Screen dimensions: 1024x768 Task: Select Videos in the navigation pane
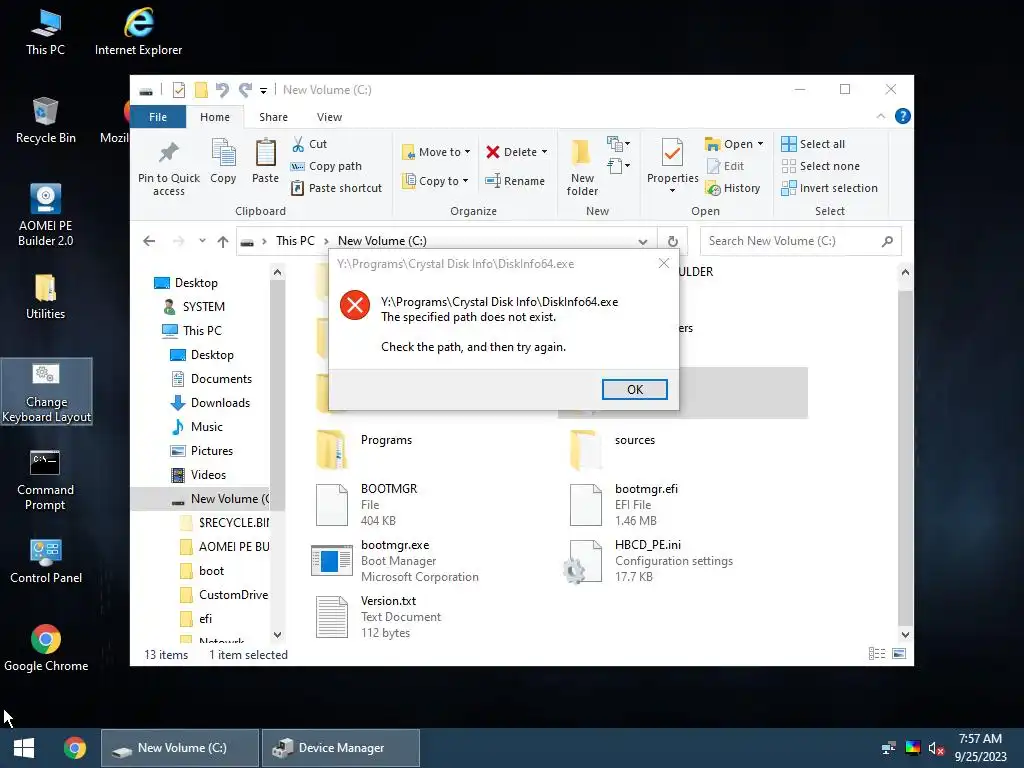pos(199,475)
